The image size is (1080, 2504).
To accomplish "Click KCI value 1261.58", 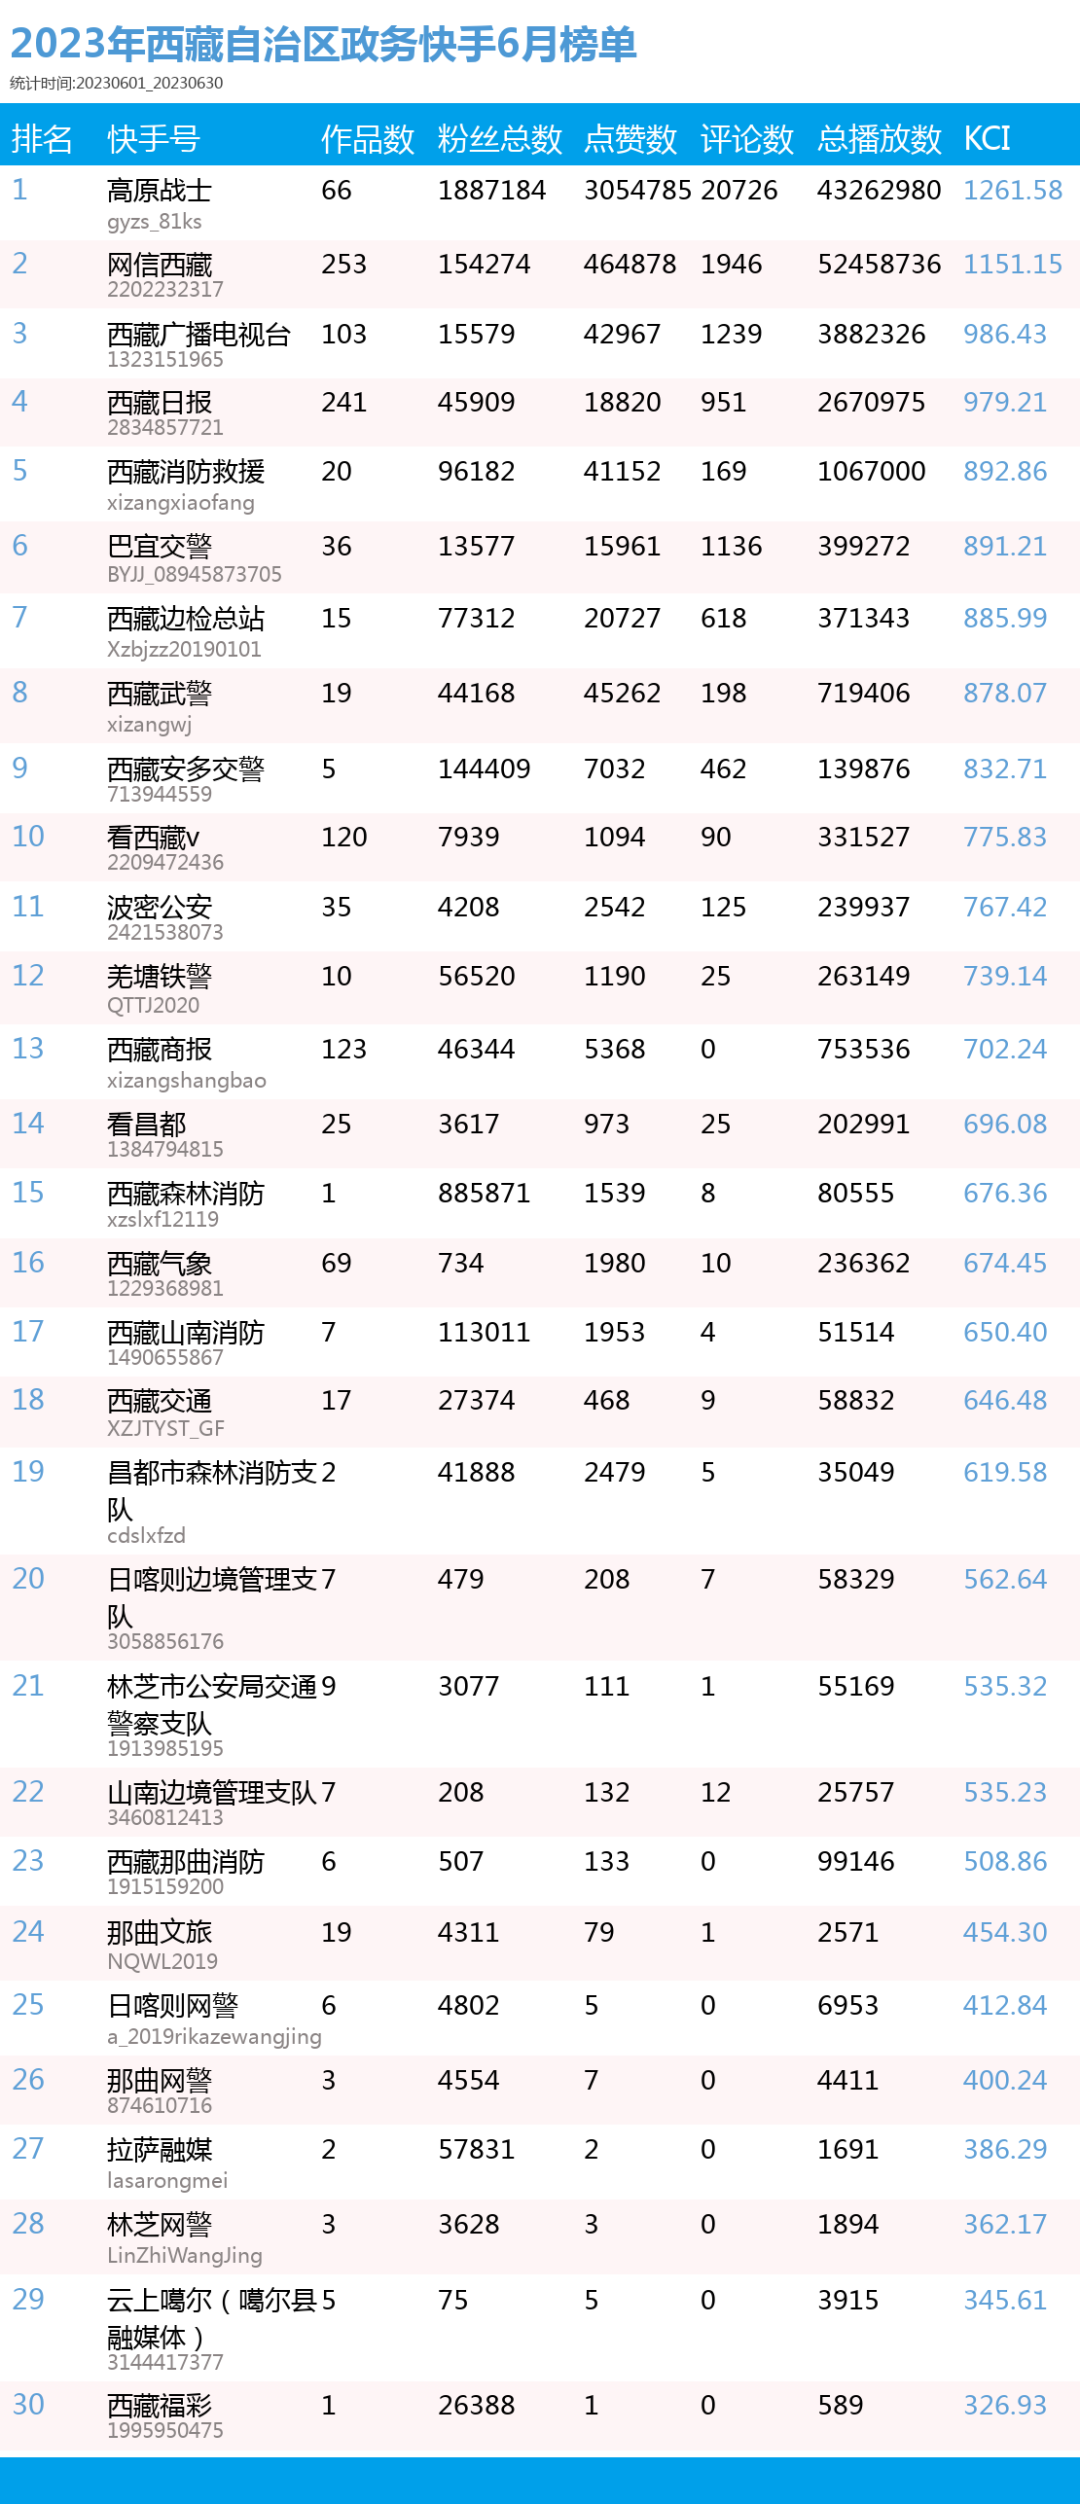I will [x=1013, y=190].
